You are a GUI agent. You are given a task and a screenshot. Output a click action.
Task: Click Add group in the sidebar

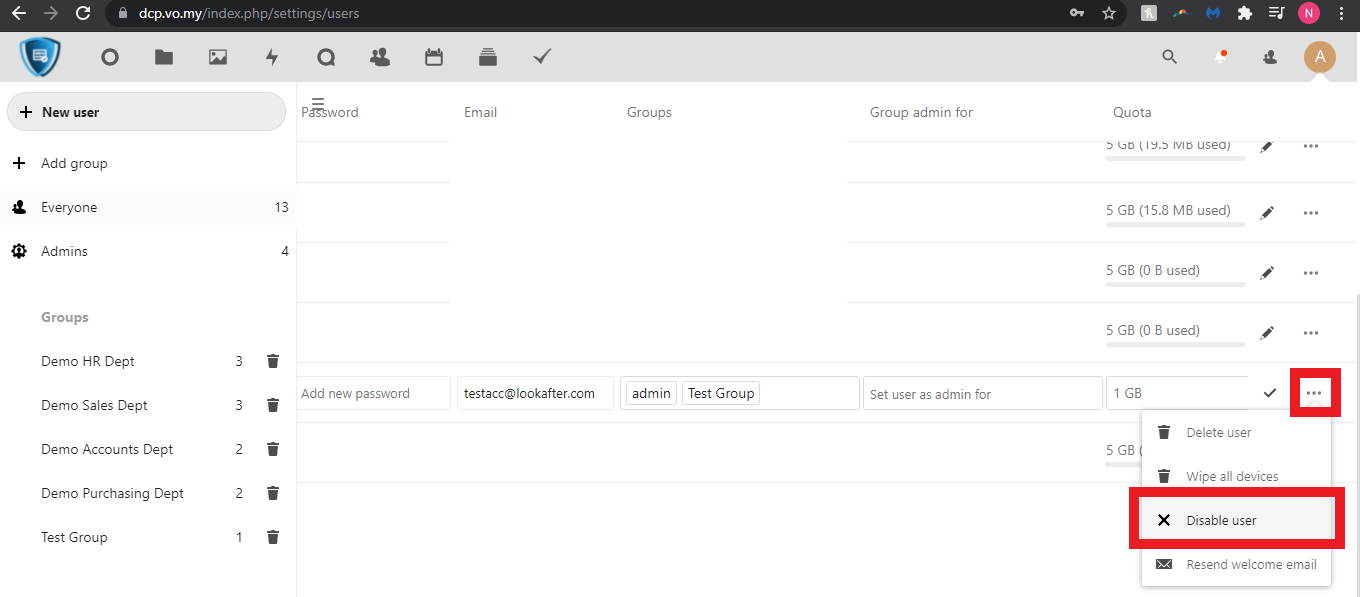click(74, 163)
